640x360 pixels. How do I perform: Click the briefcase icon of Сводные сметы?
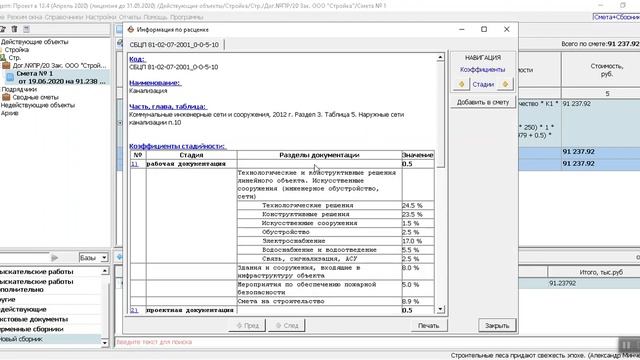[x=6, y=97]
